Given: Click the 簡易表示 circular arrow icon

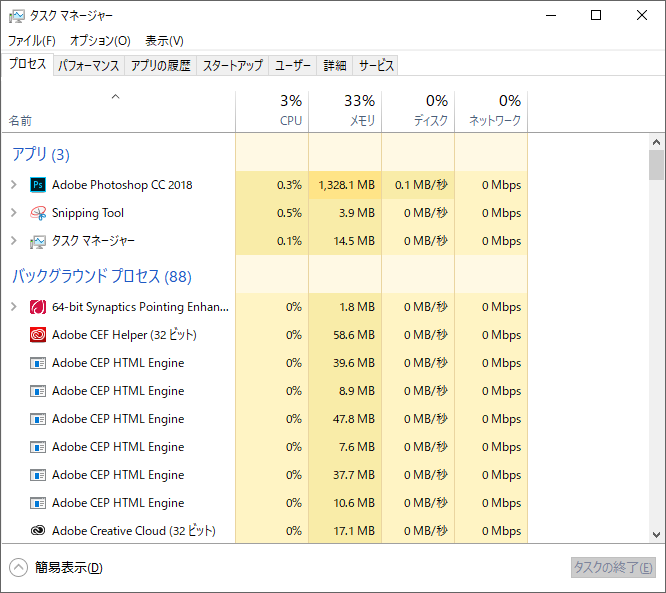Looking at the screenshot, I should (18, 568).
